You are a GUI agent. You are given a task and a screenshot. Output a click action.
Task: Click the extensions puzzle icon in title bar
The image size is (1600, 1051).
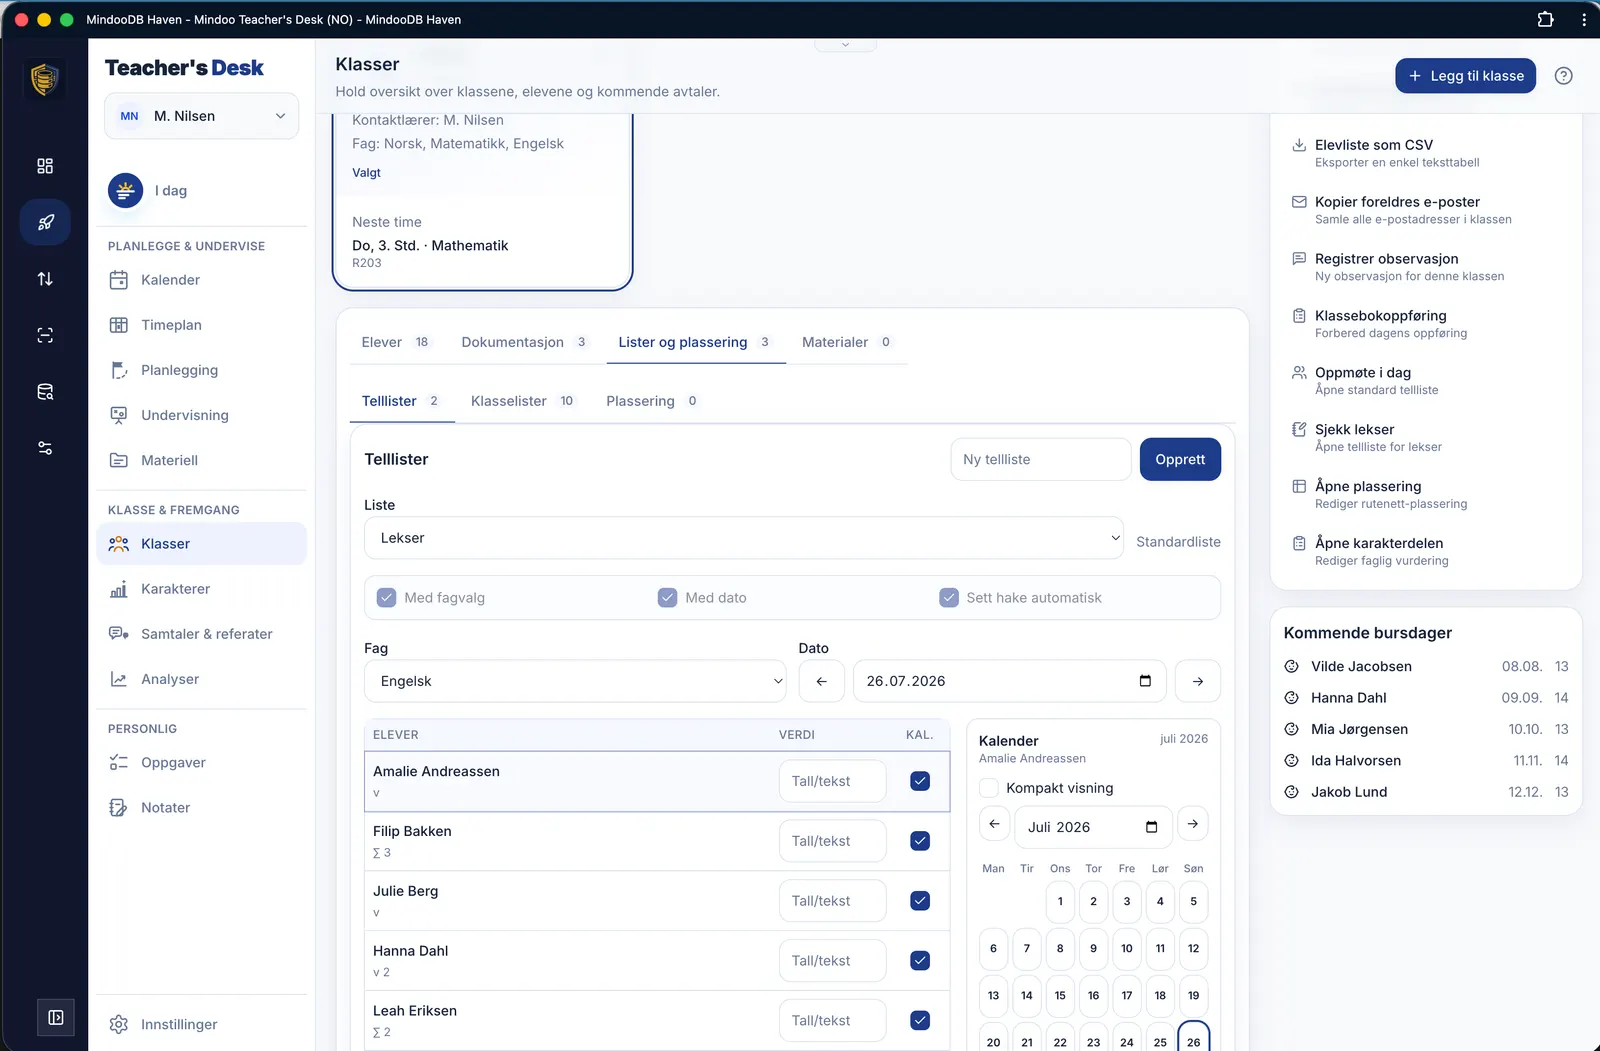(x=1545, y=19)
